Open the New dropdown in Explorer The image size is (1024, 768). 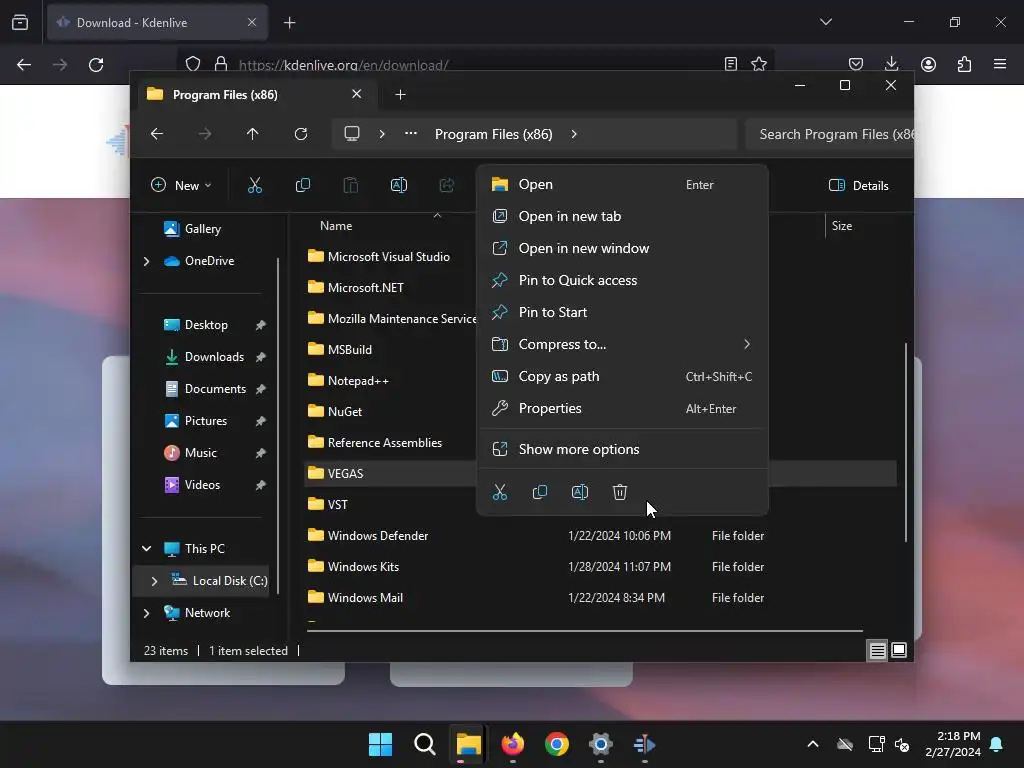pos(181,185)
